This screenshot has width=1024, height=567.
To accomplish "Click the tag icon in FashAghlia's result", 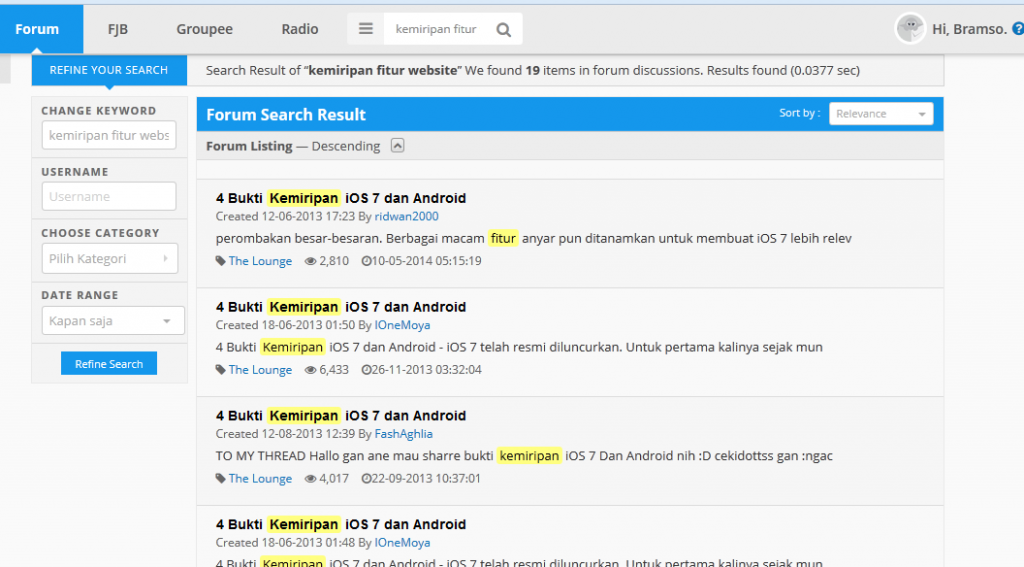I will pyautogui.click(x=221, y=478).
